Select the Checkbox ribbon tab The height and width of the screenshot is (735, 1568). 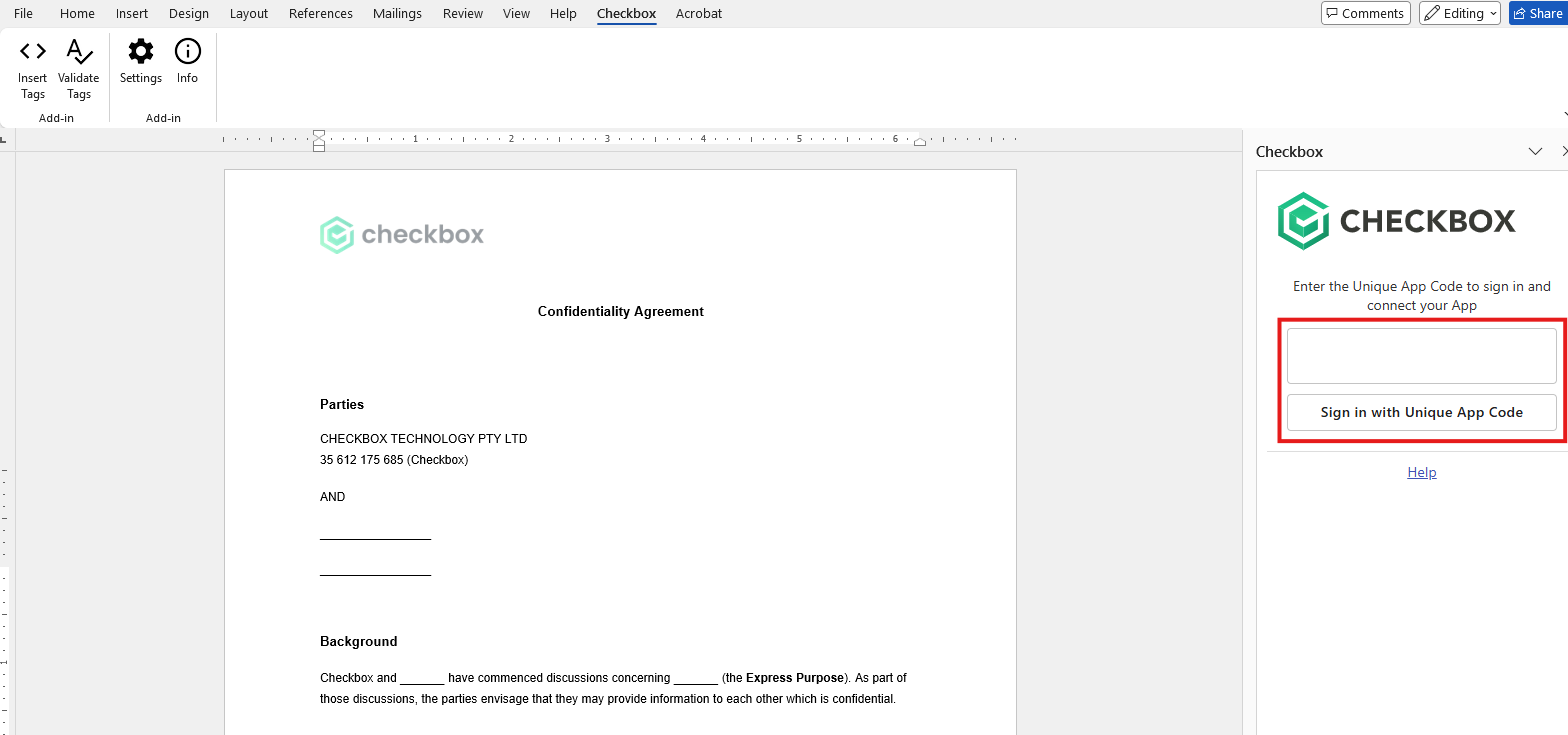[626, 13]
